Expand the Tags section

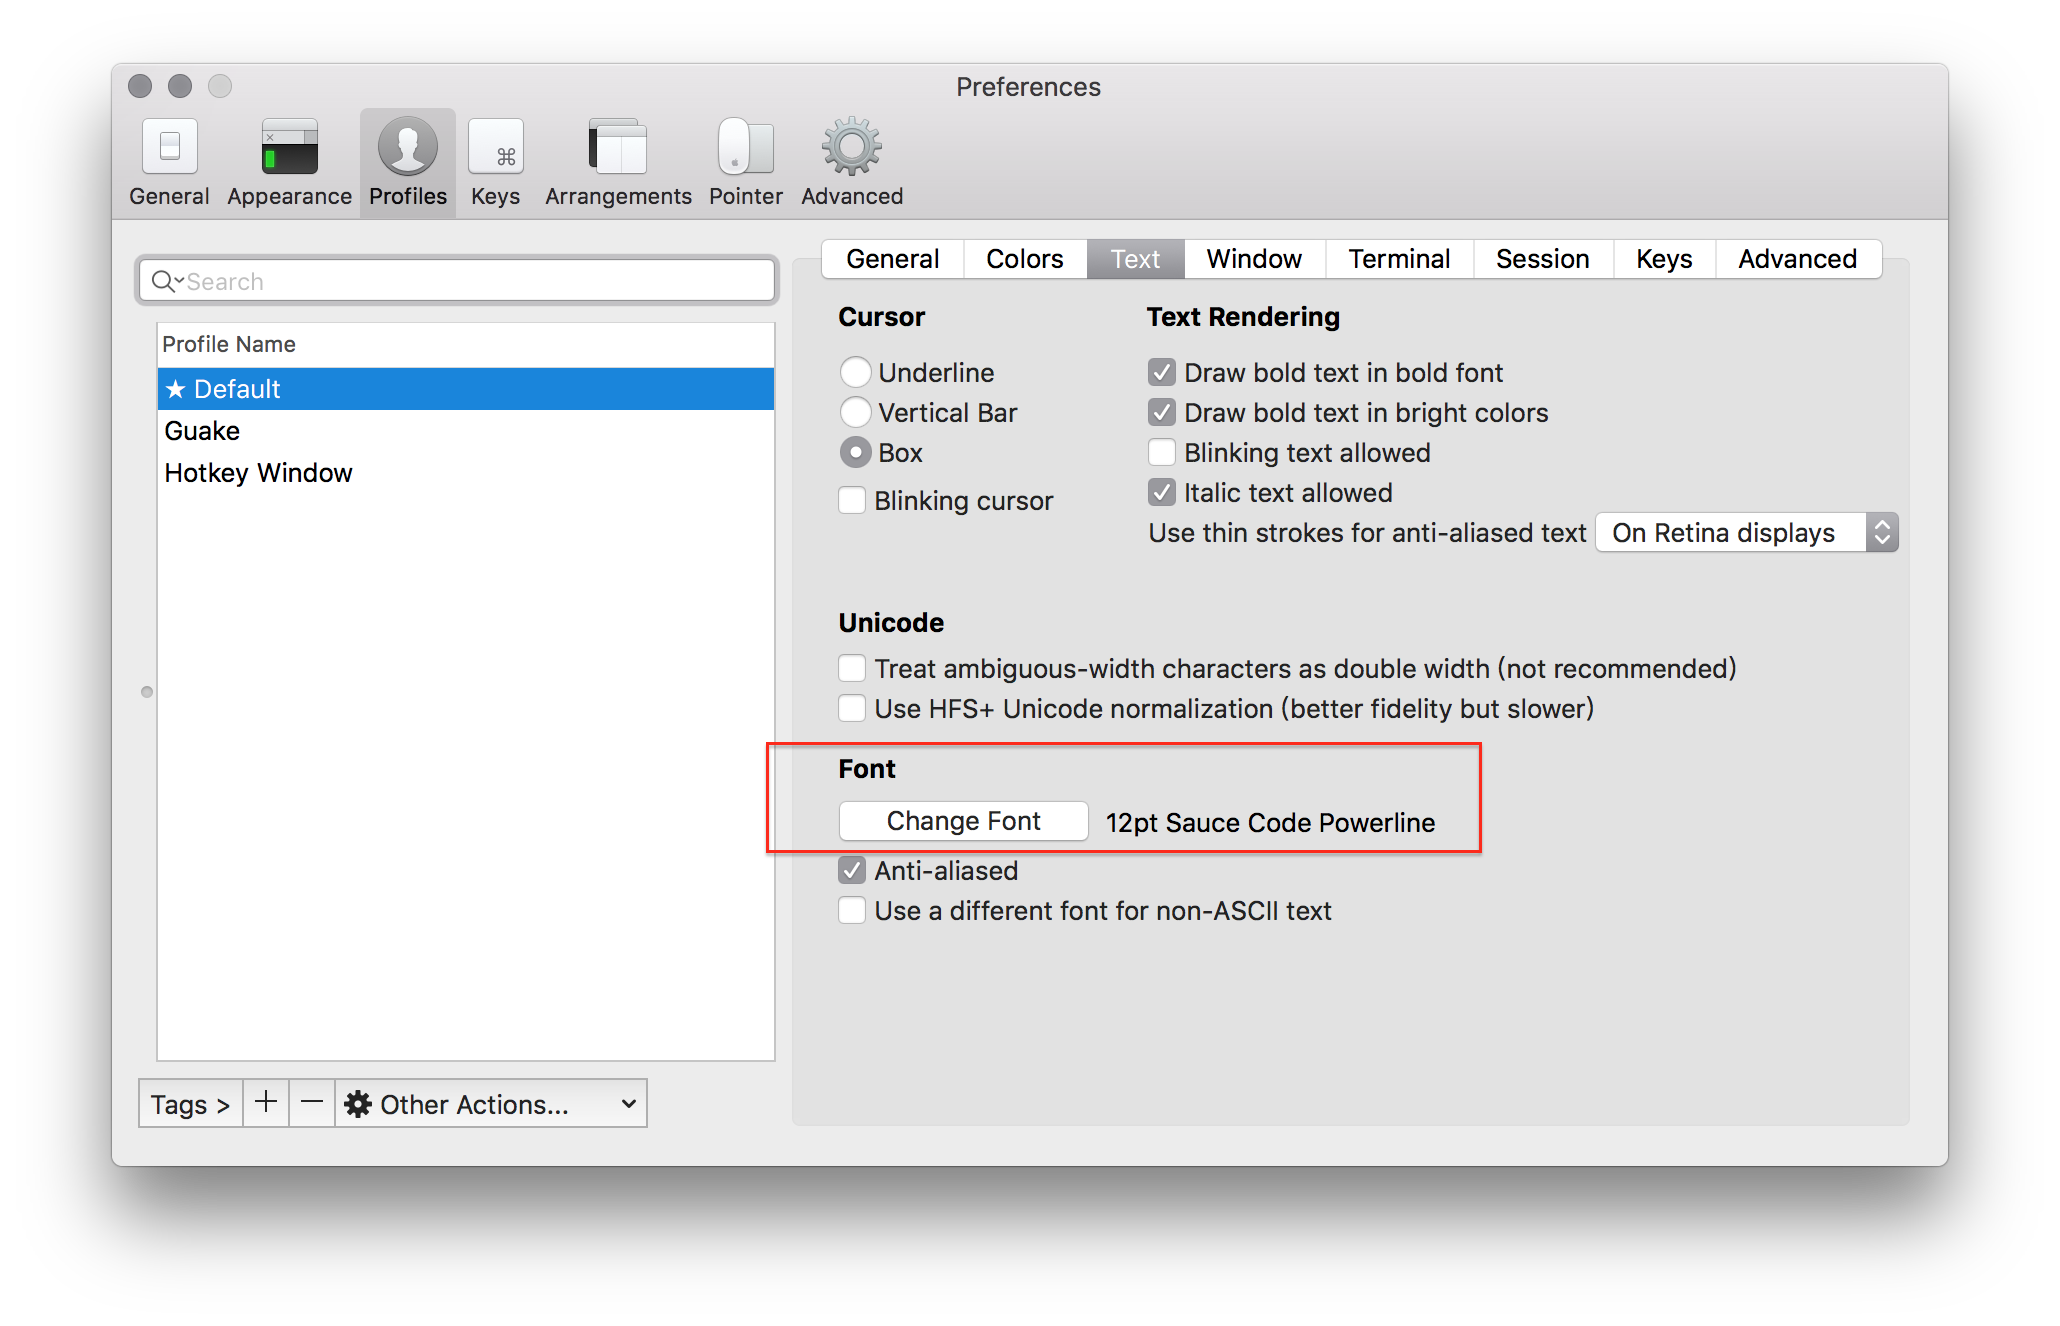click(190, 1104)
